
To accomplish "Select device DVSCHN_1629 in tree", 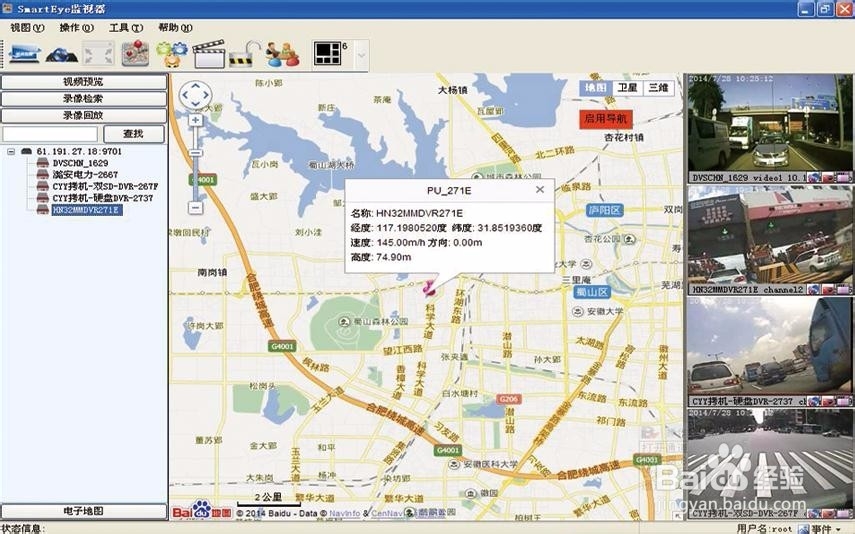I will 80,163.
